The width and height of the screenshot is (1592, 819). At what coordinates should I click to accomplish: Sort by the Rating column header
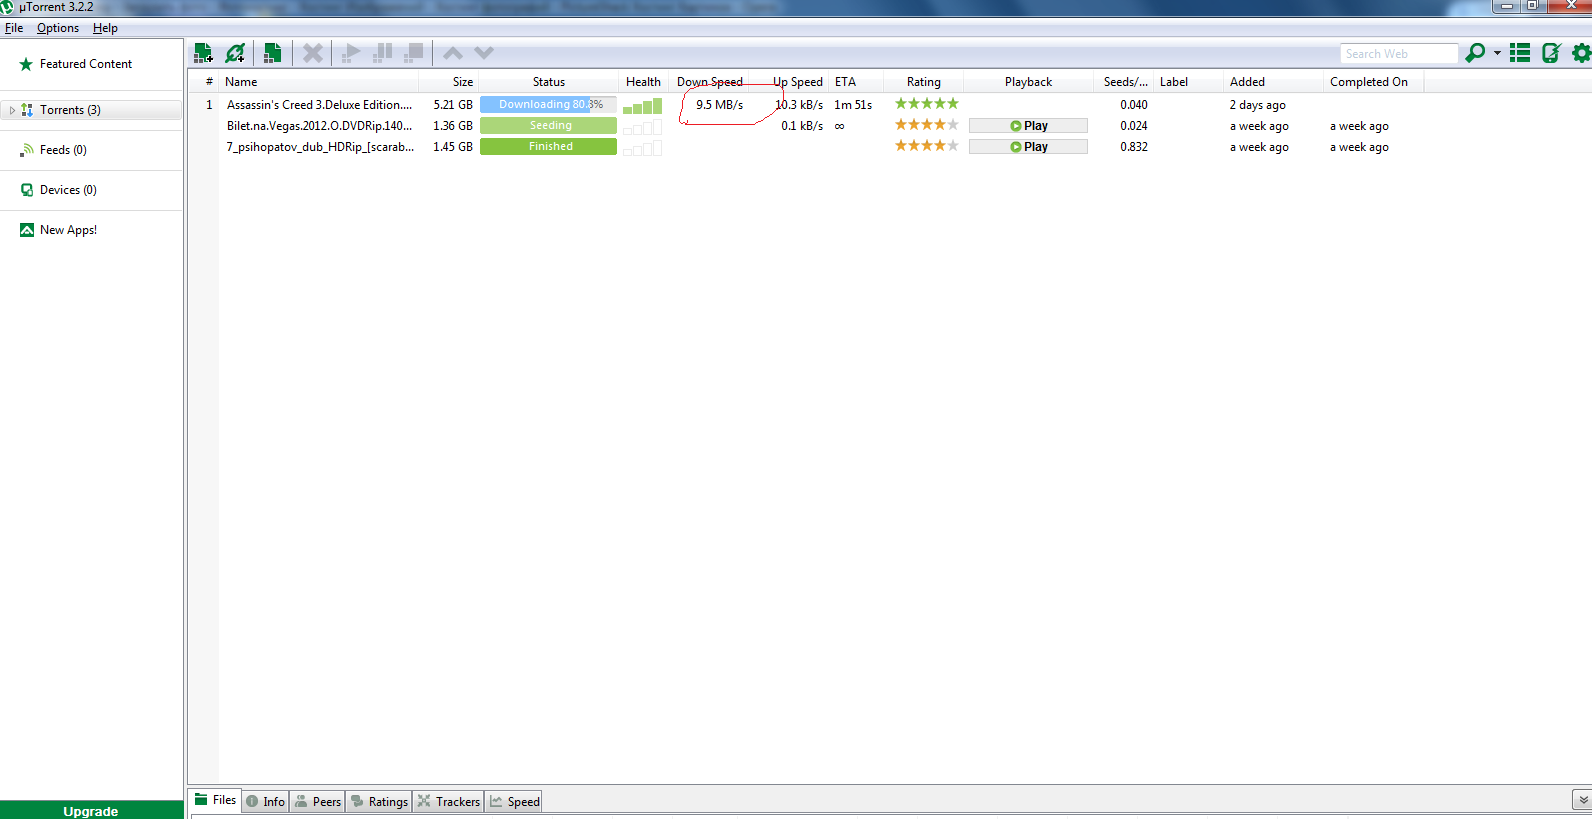tap(924, 82)
